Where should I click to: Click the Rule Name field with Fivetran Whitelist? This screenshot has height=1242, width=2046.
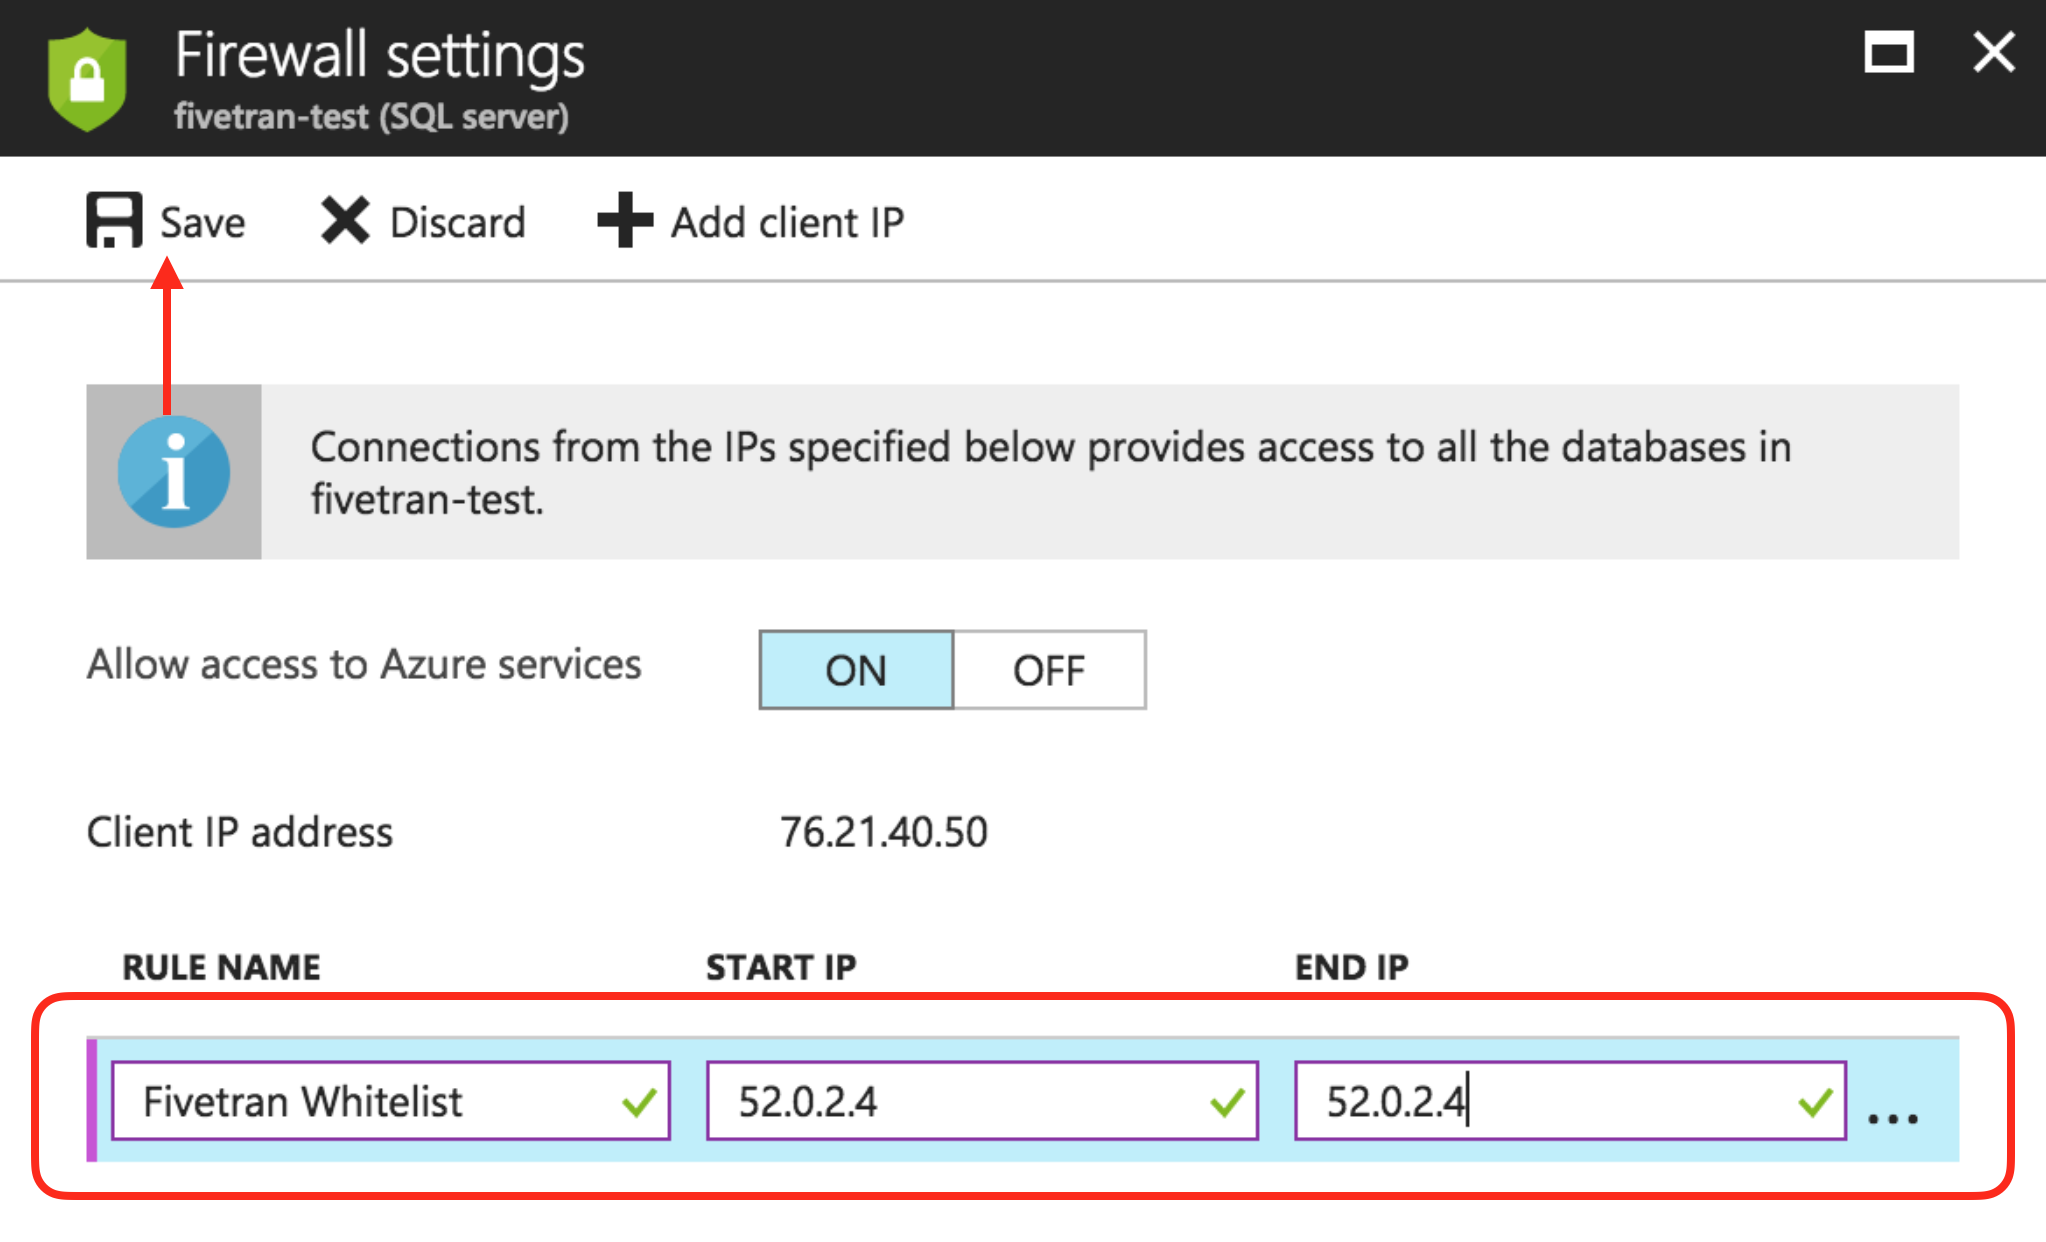pyautogui.click(x=391, y=1101)
